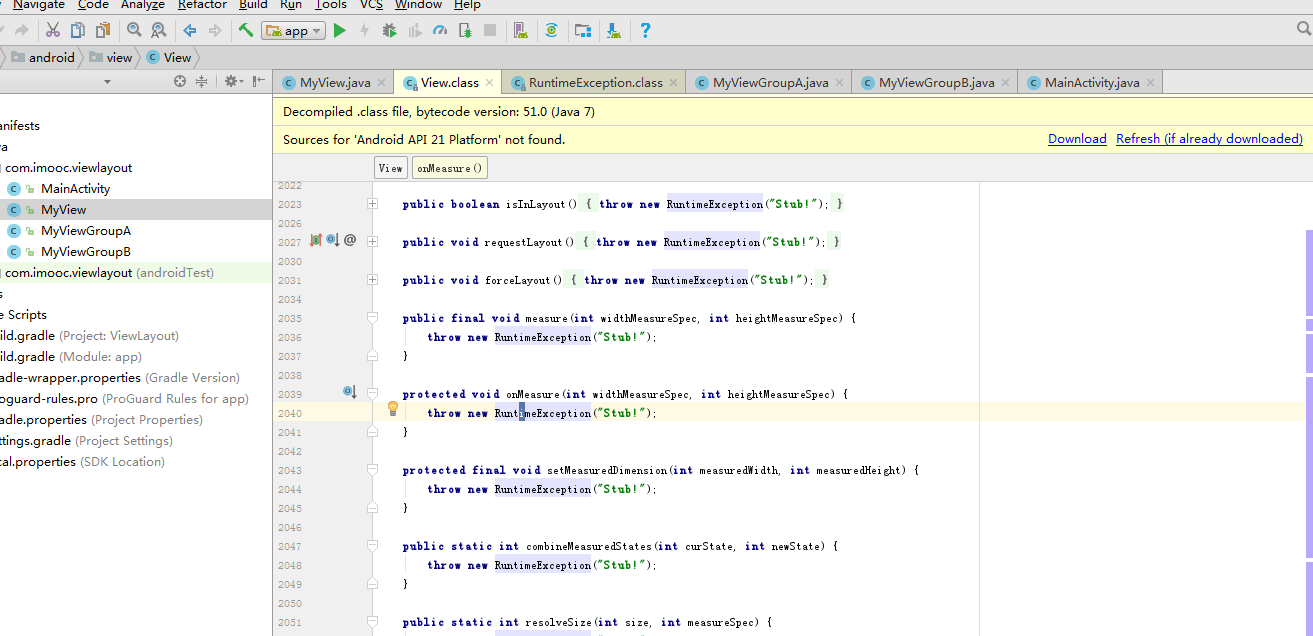Image resolution: width=1313 pixels, height=636 pixels.
Task: Expand the folded forceLayout() method
Action: 373,280
